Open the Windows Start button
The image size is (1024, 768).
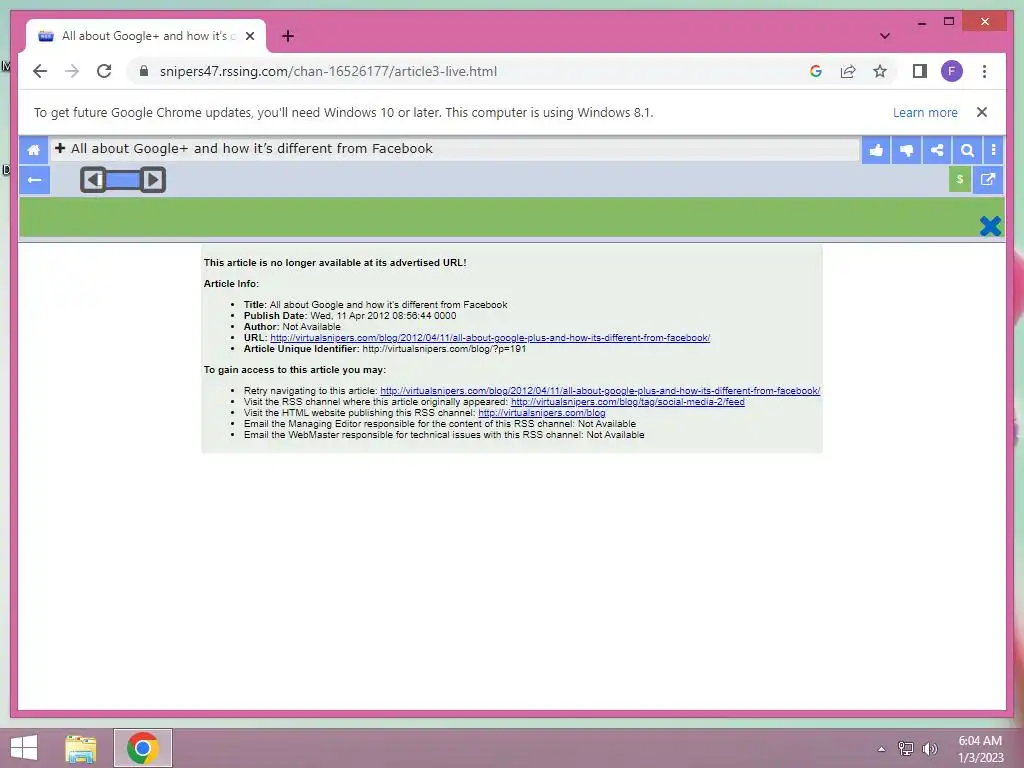click(x=24, y=748)
